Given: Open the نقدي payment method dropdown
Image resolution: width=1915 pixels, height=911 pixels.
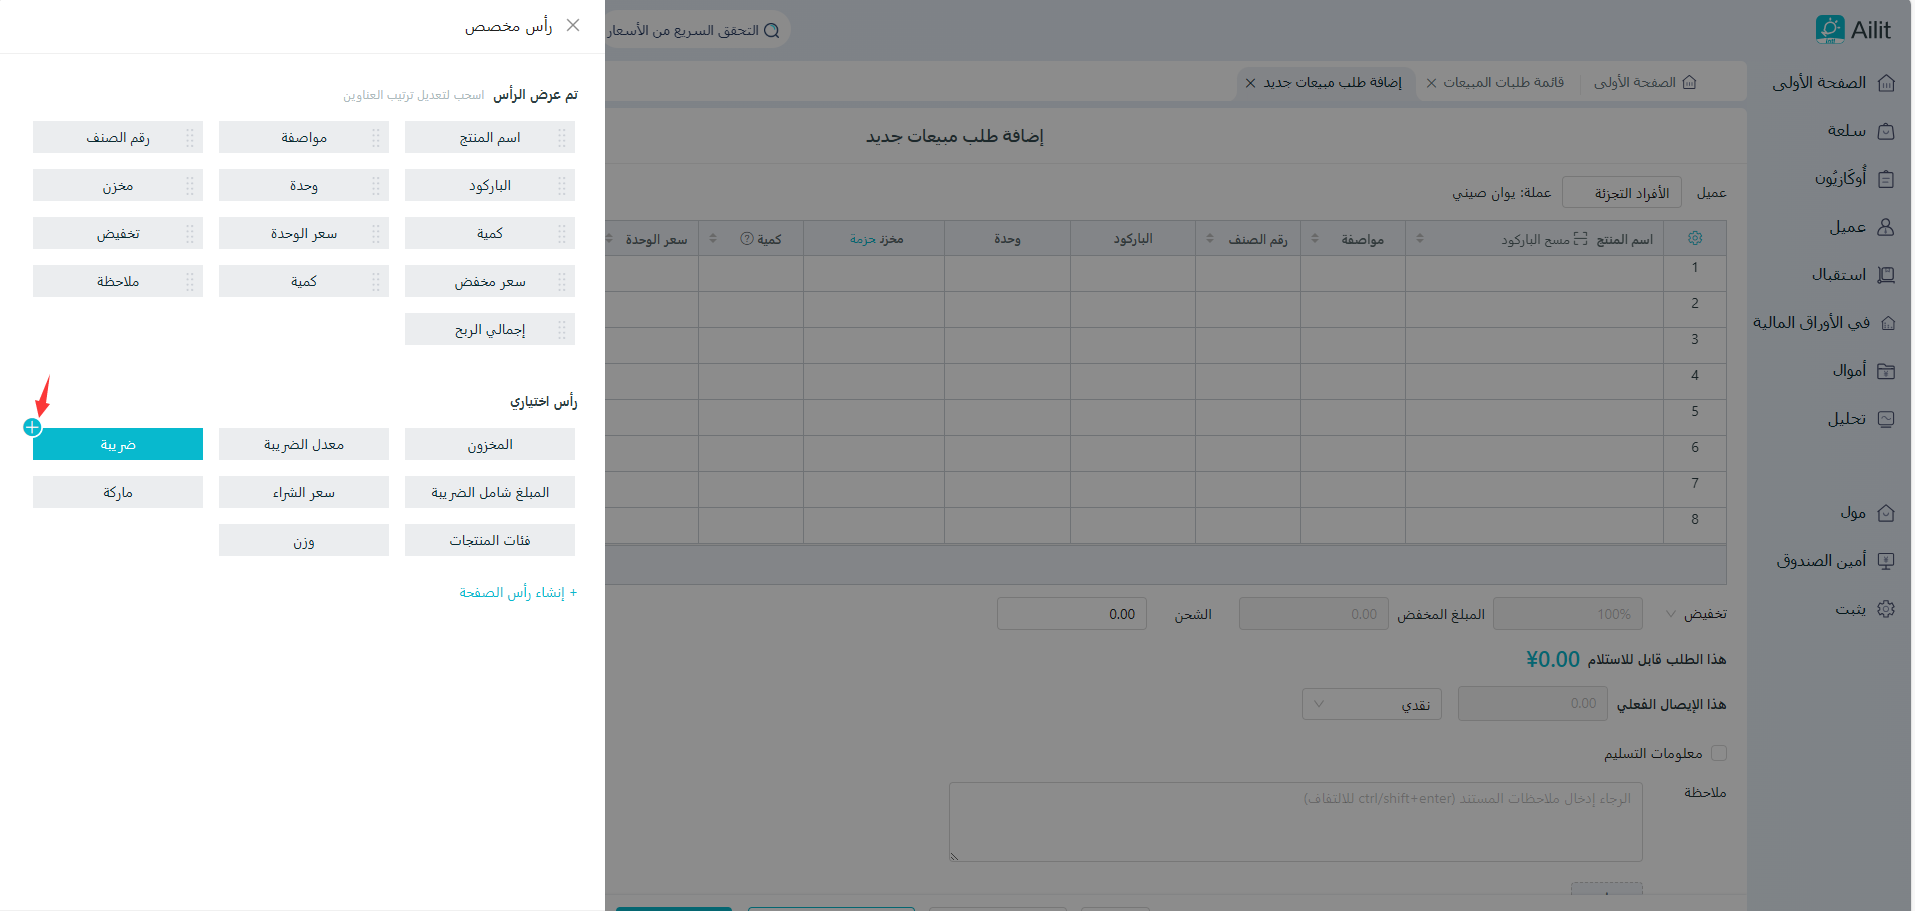Looking at the screenshot, I should (1371, 704).
